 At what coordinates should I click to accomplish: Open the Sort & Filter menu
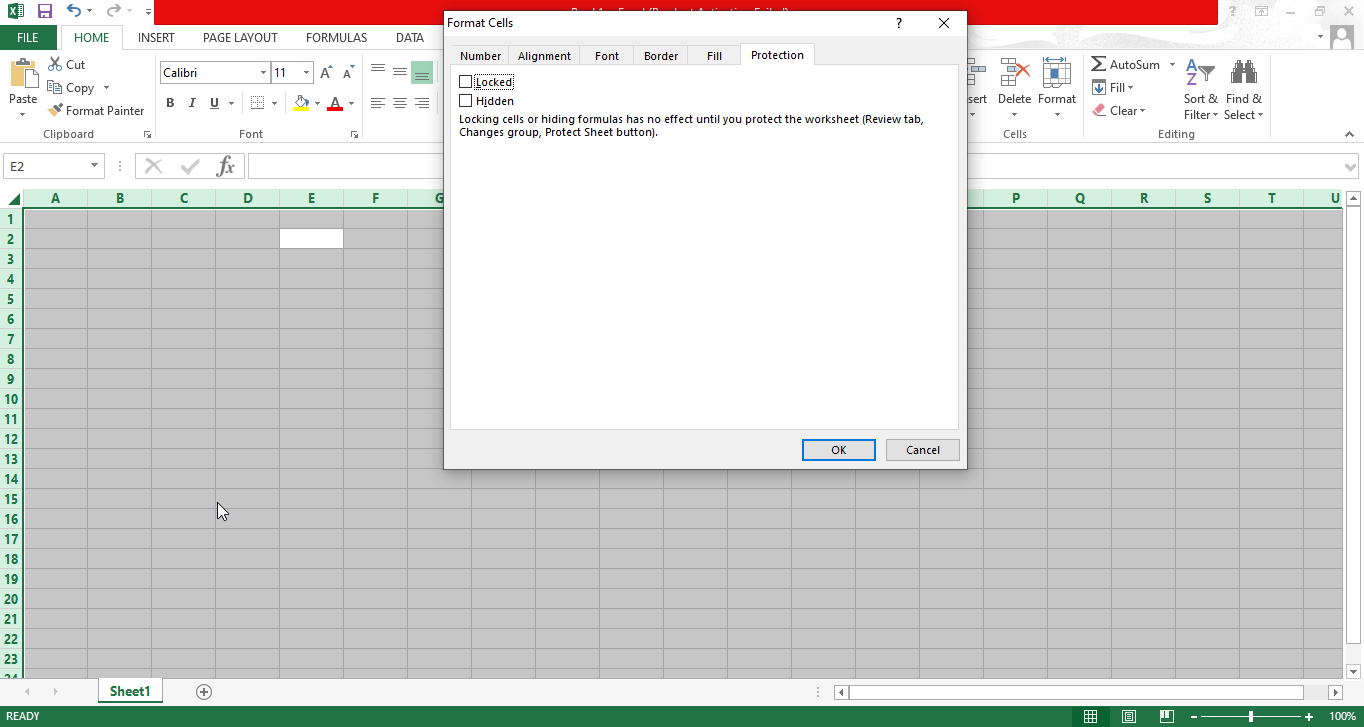pyautogui.click(x=1201, y=88)
